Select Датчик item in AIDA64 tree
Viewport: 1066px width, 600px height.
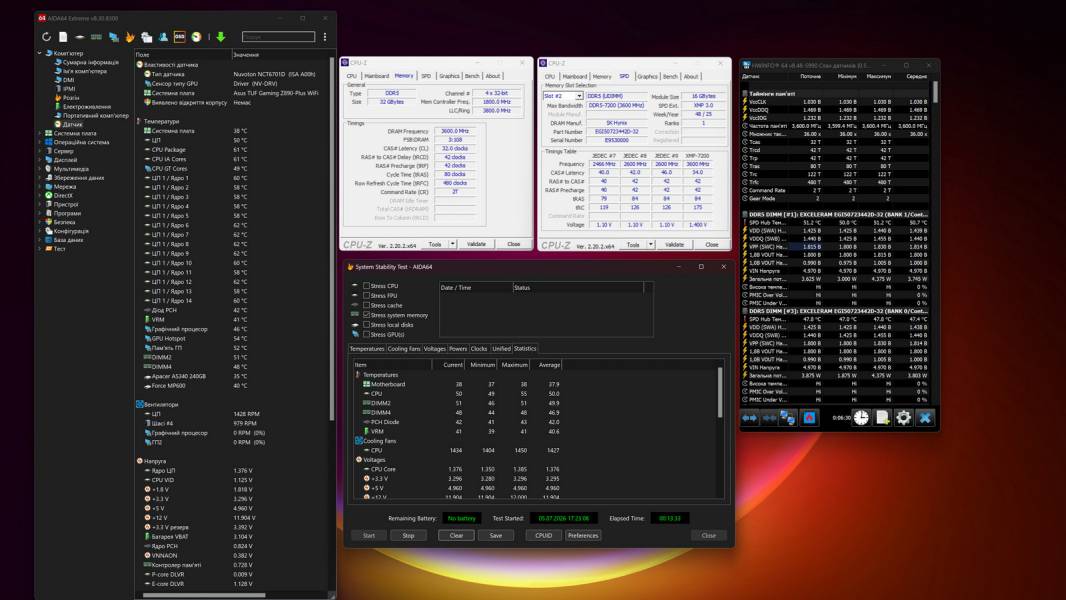point(73,124)
